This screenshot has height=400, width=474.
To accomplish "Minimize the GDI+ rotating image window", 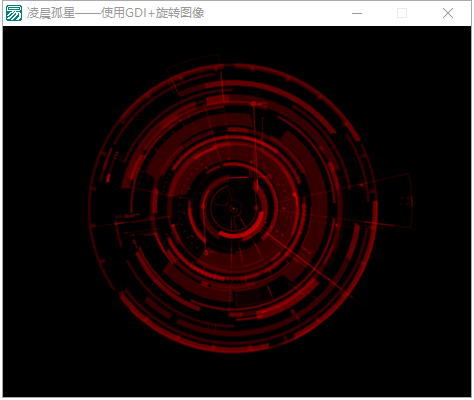I will (x=357, y=13).
